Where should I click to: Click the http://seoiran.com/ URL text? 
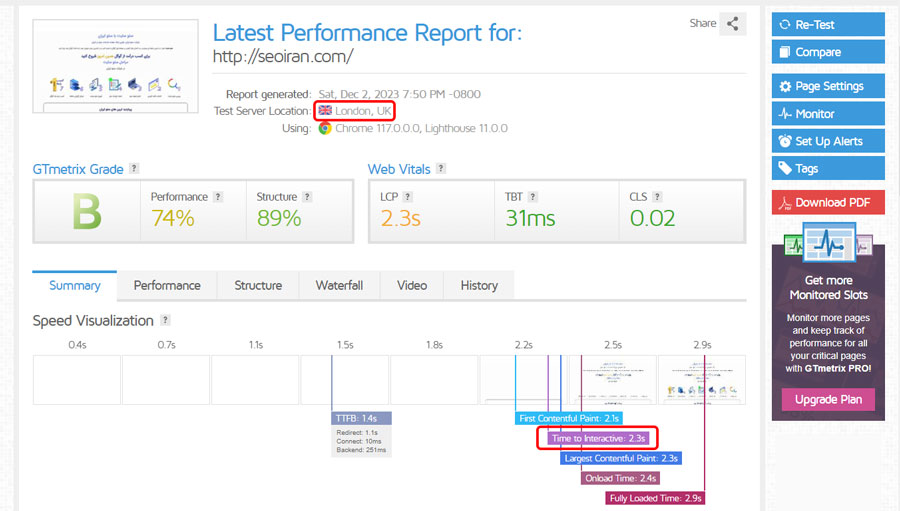click(x=282, y=56)
